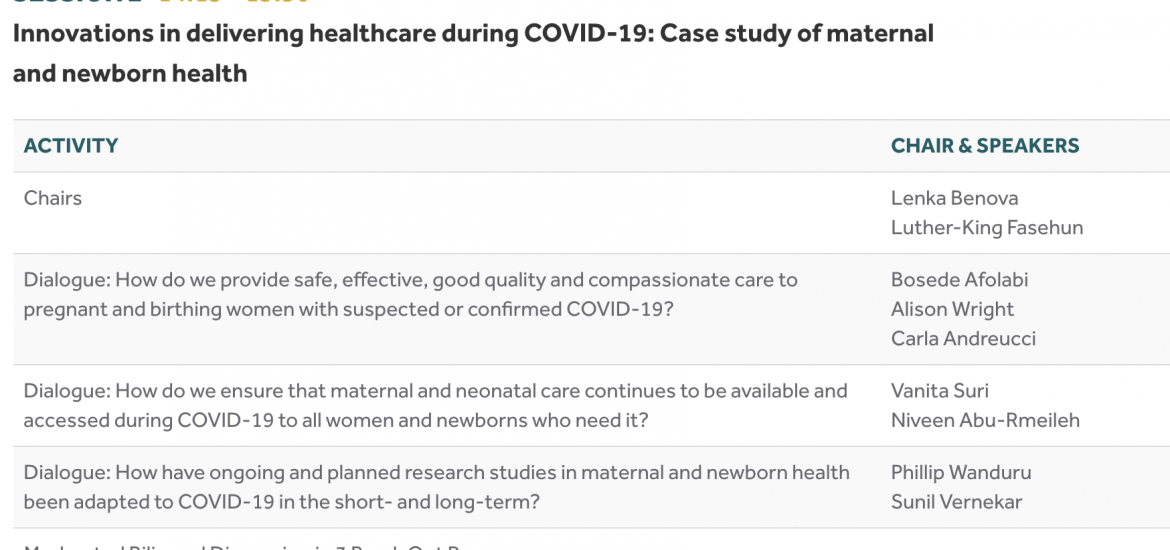This screenshot has width=1170, height=550.
Task: Click speaker name Phillip Wanduru
Action: pos(961,472)
